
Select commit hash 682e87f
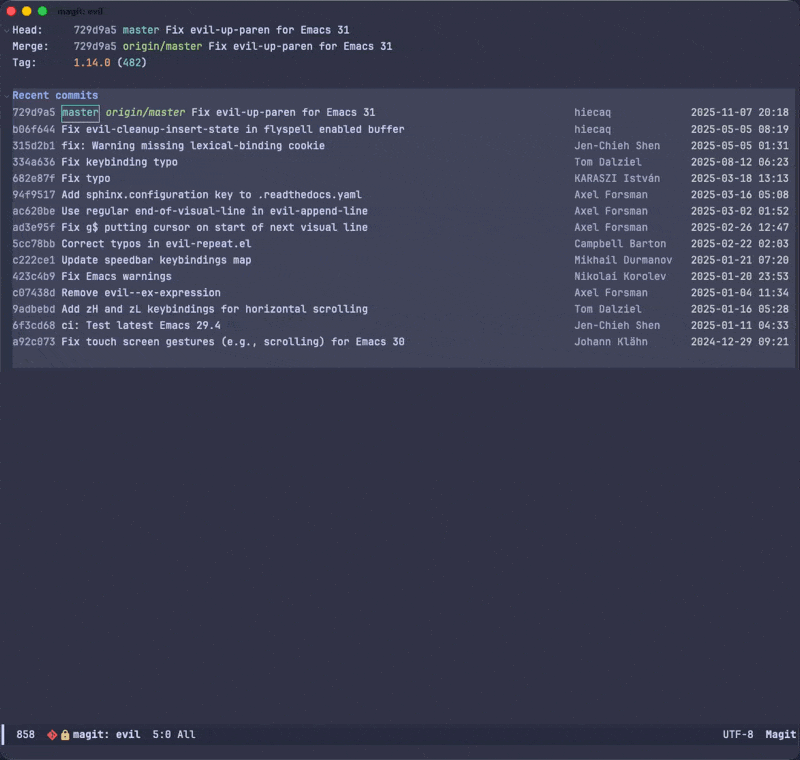[x=34, y=179]
